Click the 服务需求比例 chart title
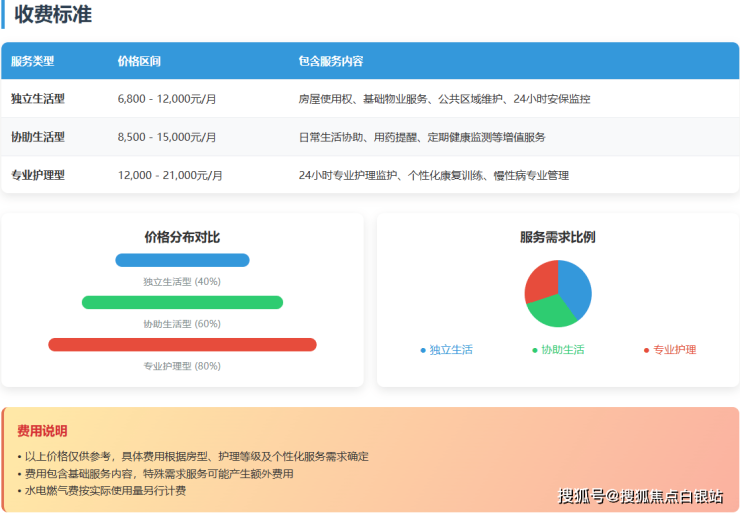Screen dimensions: 740x513 pos(558,237)
